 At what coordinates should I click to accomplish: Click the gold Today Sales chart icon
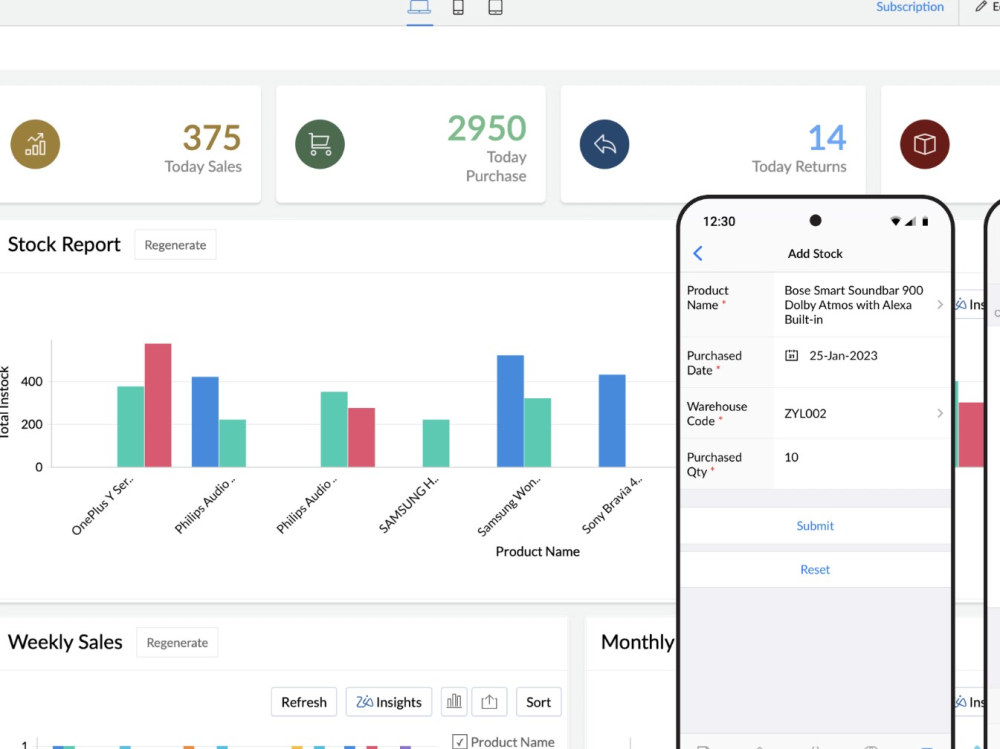35,144
